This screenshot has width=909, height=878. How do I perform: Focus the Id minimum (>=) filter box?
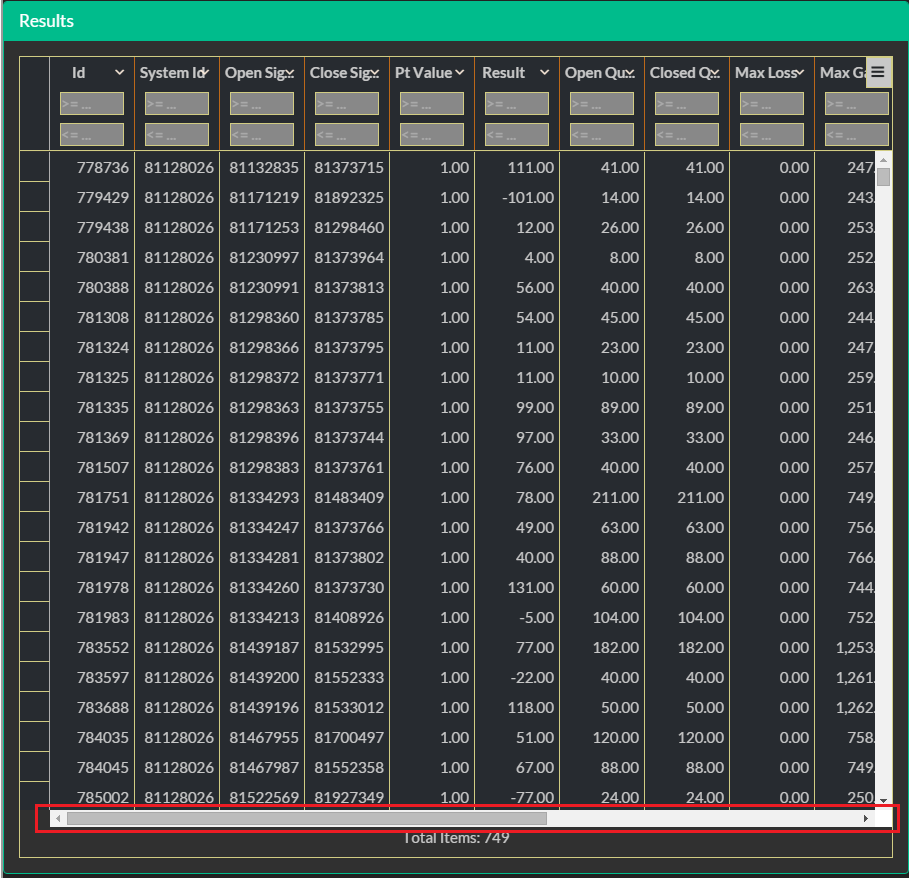(92, 104)
